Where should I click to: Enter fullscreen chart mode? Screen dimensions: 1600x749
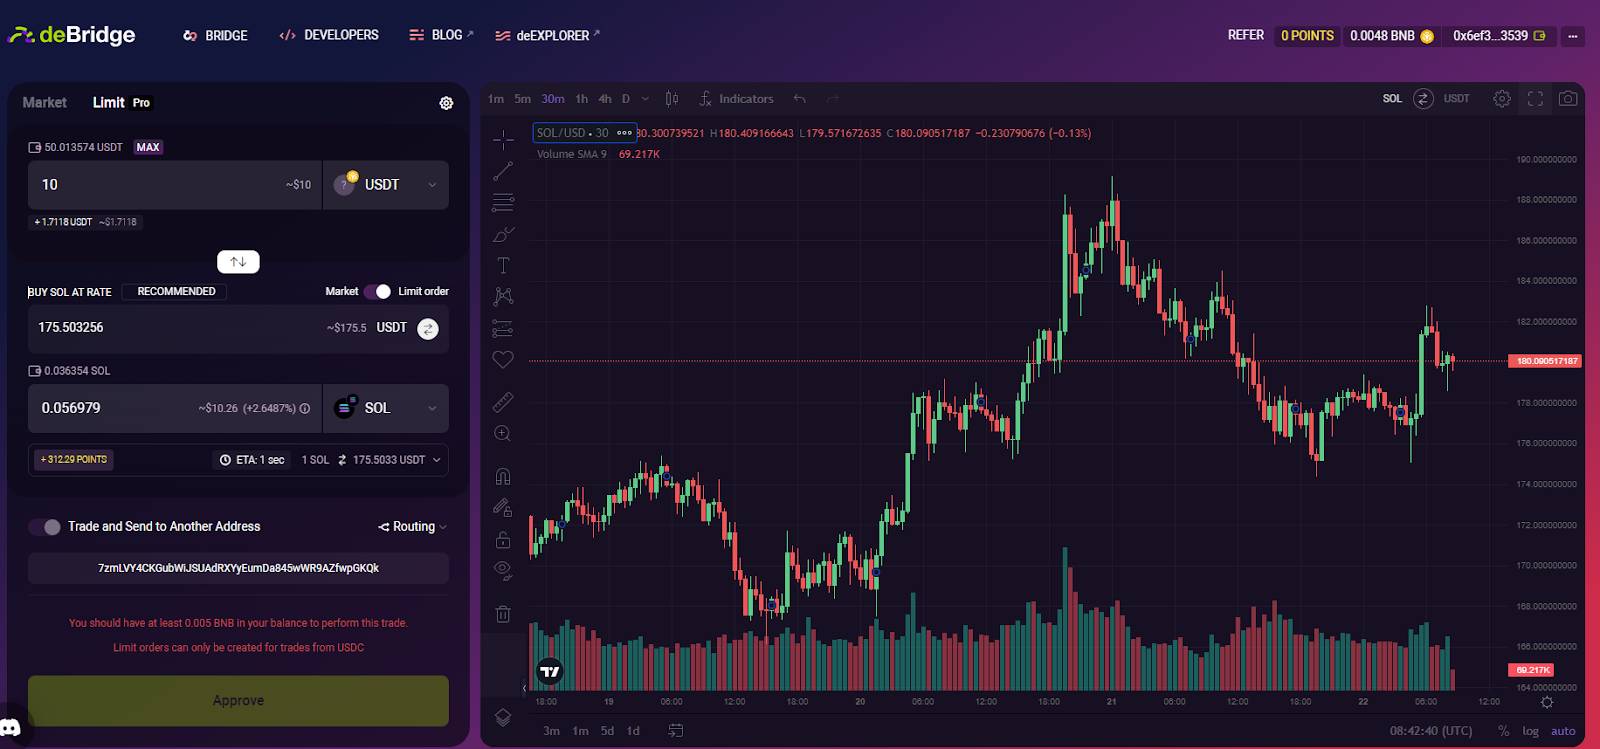[1535, 98]
